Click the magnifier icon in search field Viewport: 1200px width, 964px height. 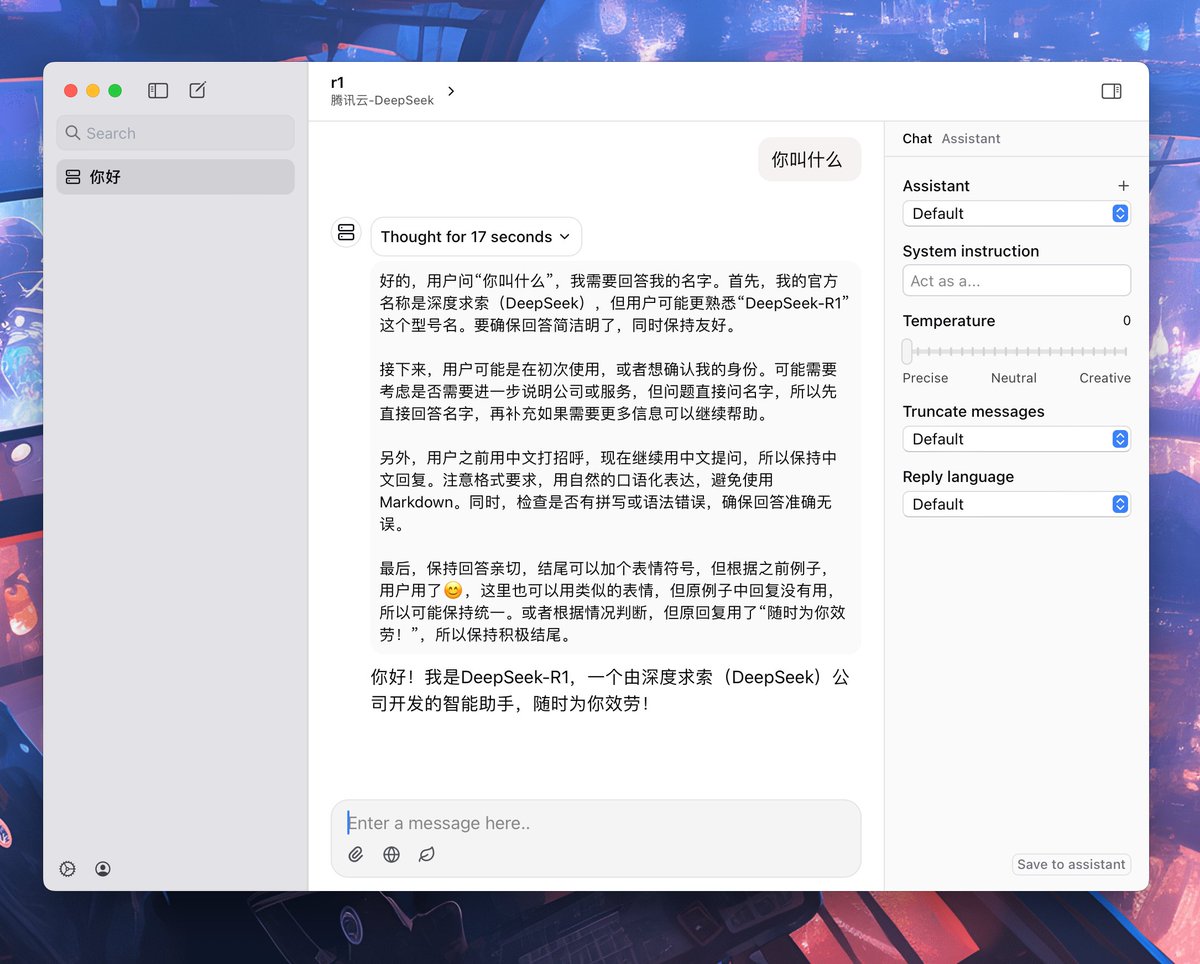coord(73,133)
